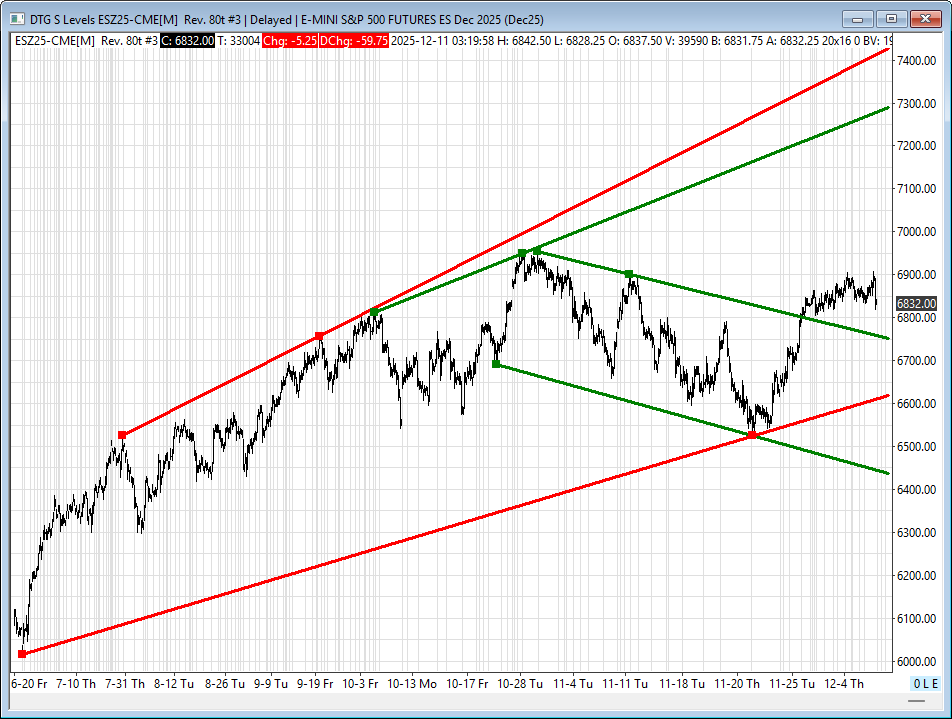Click the 6100.00 price axis label
This screenshot has height=719, width=952.
(916, 619)
